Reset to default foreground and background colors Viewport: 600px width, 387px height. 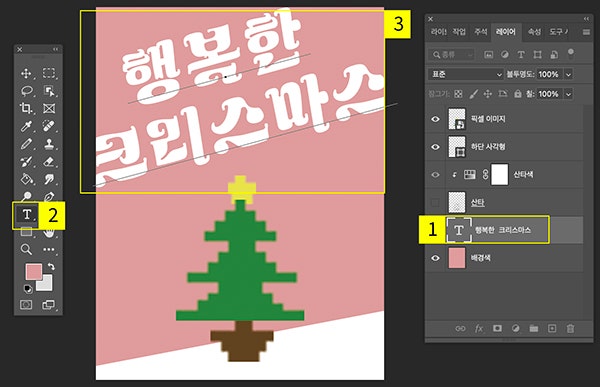[28, 289]
